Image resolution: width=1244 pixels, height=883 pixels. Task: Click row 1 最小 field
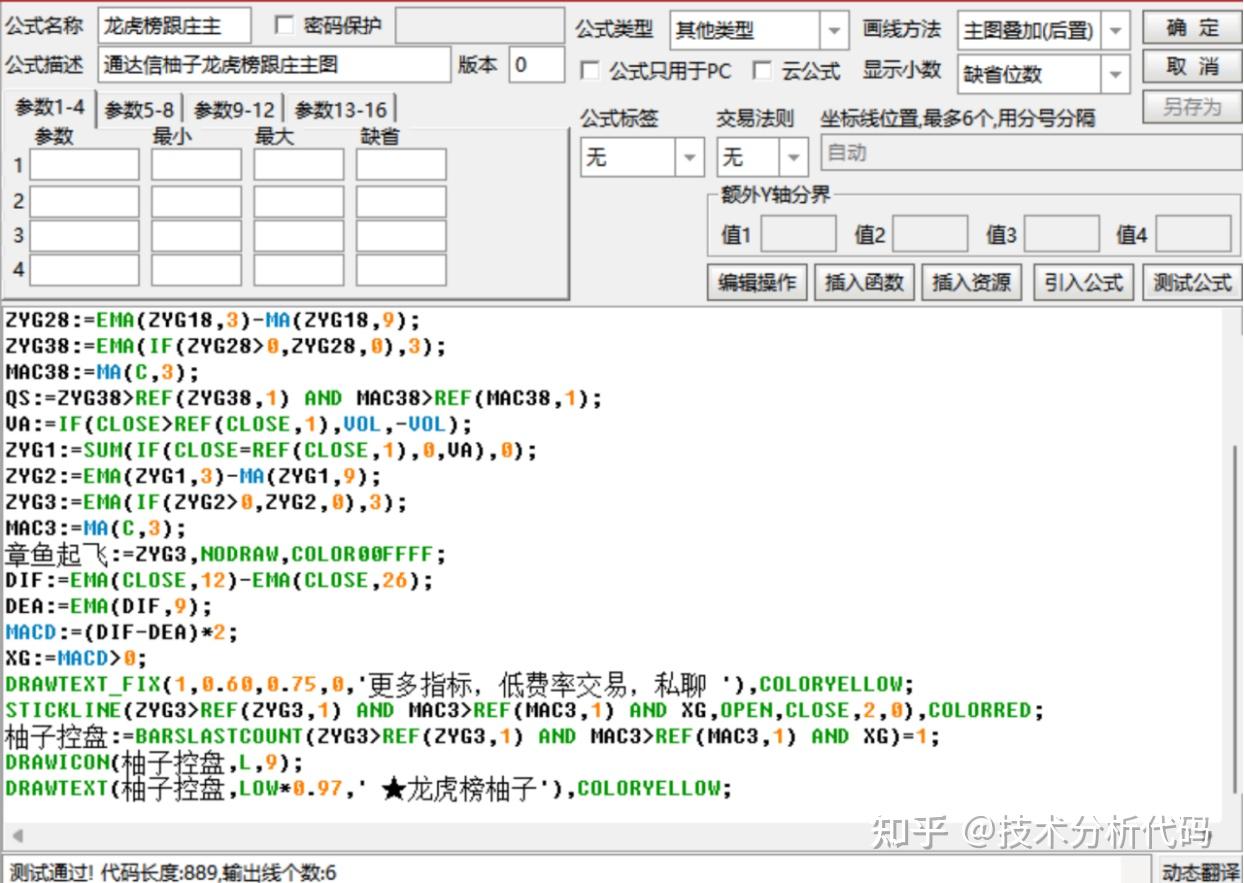[196, 165]
